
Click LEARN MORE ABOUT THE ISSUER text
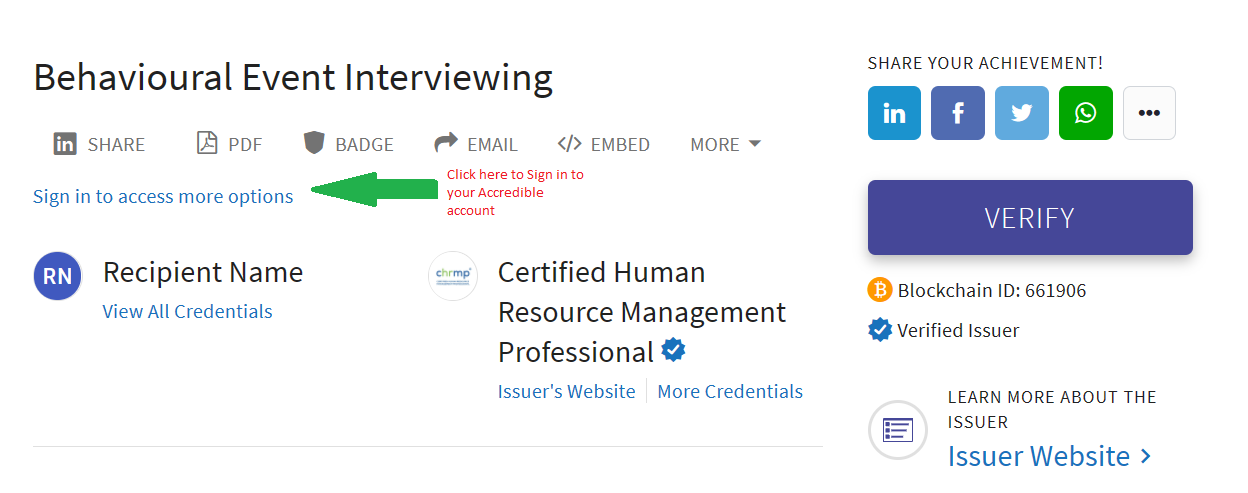(1052, 409)
